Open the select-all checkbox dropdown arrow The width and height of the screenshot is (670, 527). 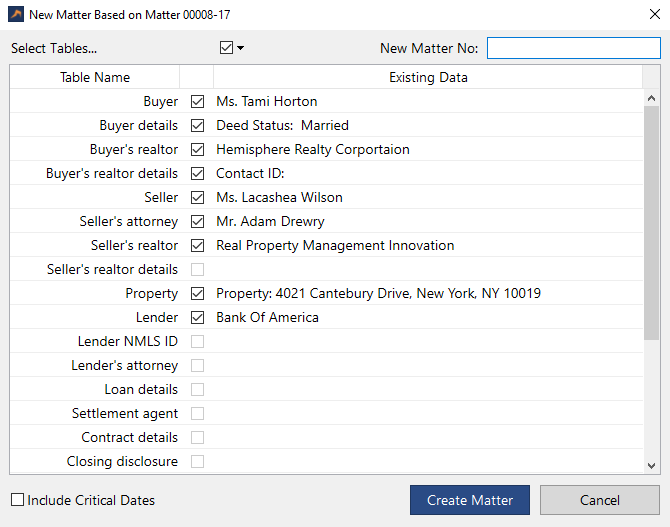point(241,48)
